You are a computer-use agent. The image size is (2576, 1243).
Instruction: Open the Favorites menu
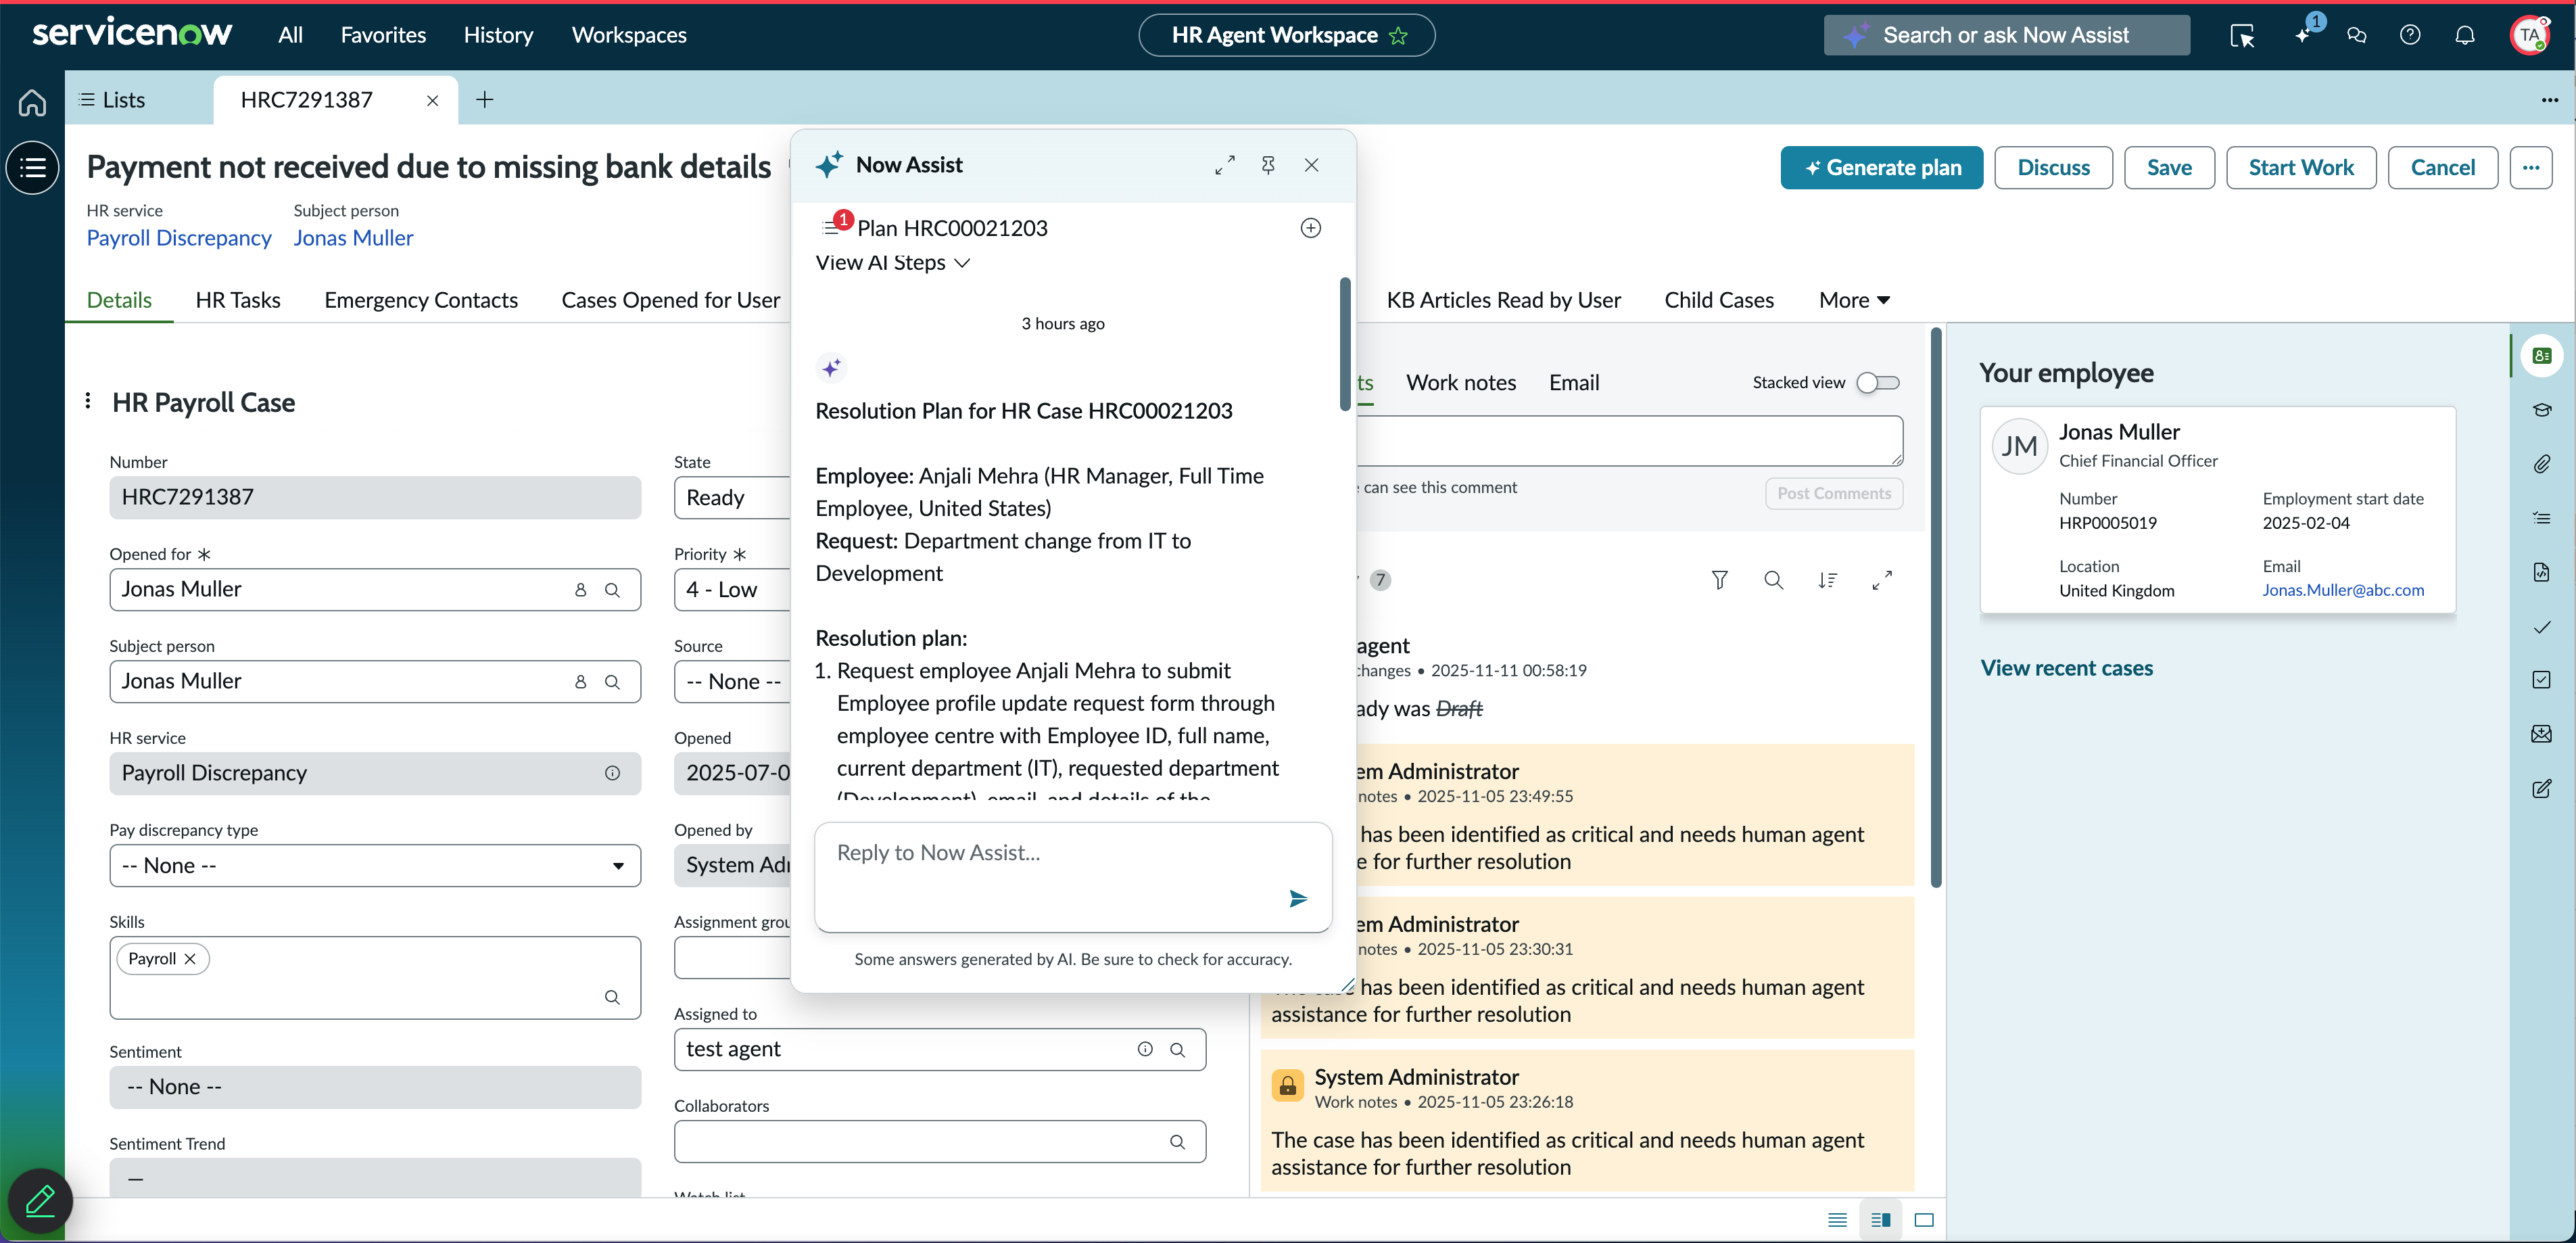tap(383, 36)
